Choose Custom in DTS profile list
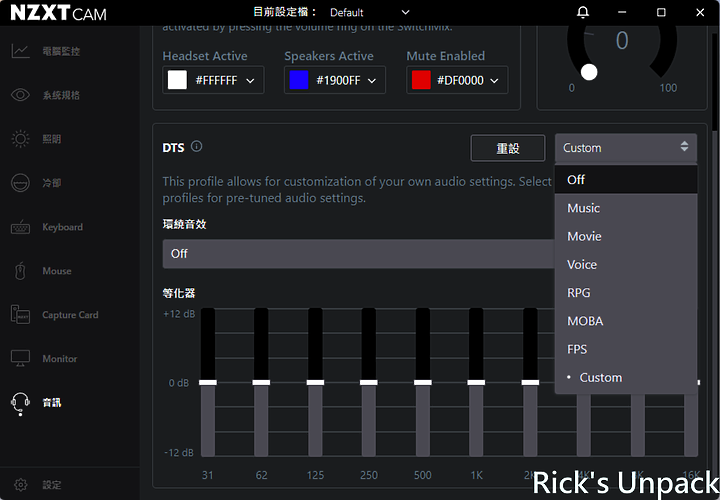 click(x=626, y=377)
